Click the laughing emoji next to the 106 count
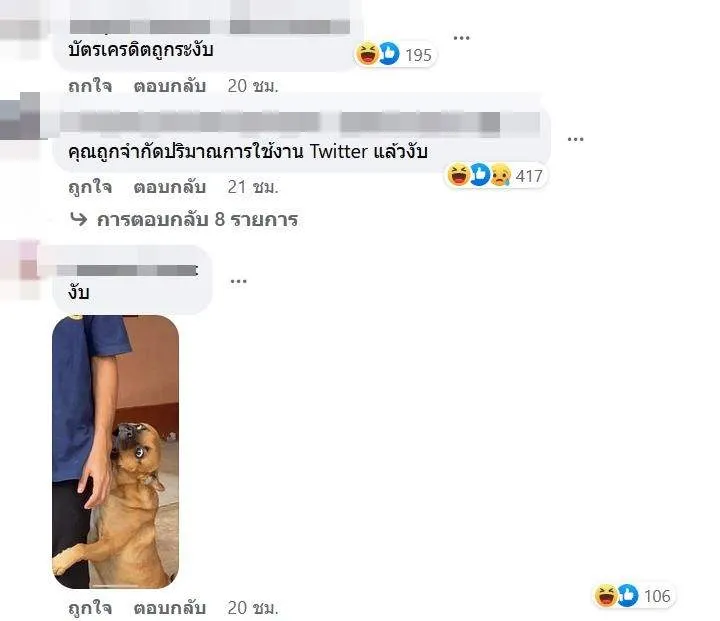This screenshot has height=621, width=720. 606,595
